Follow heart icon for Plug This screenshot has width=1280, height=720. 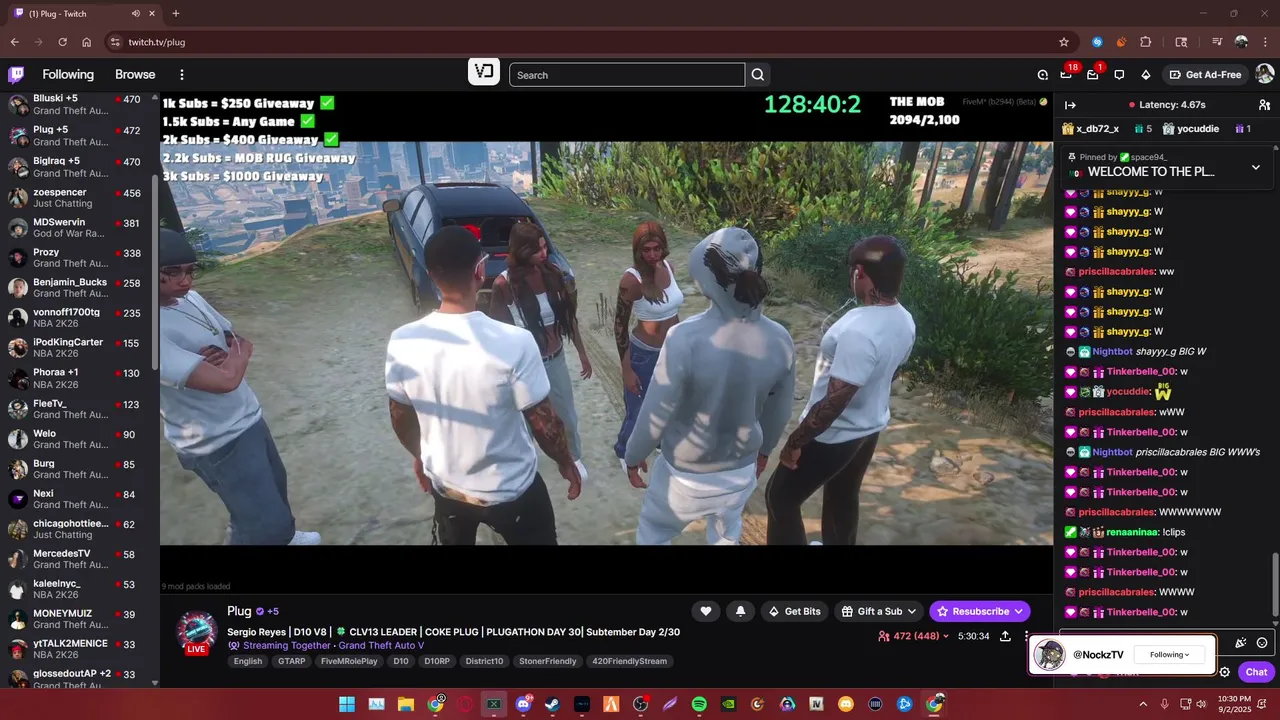coord(706,611)
